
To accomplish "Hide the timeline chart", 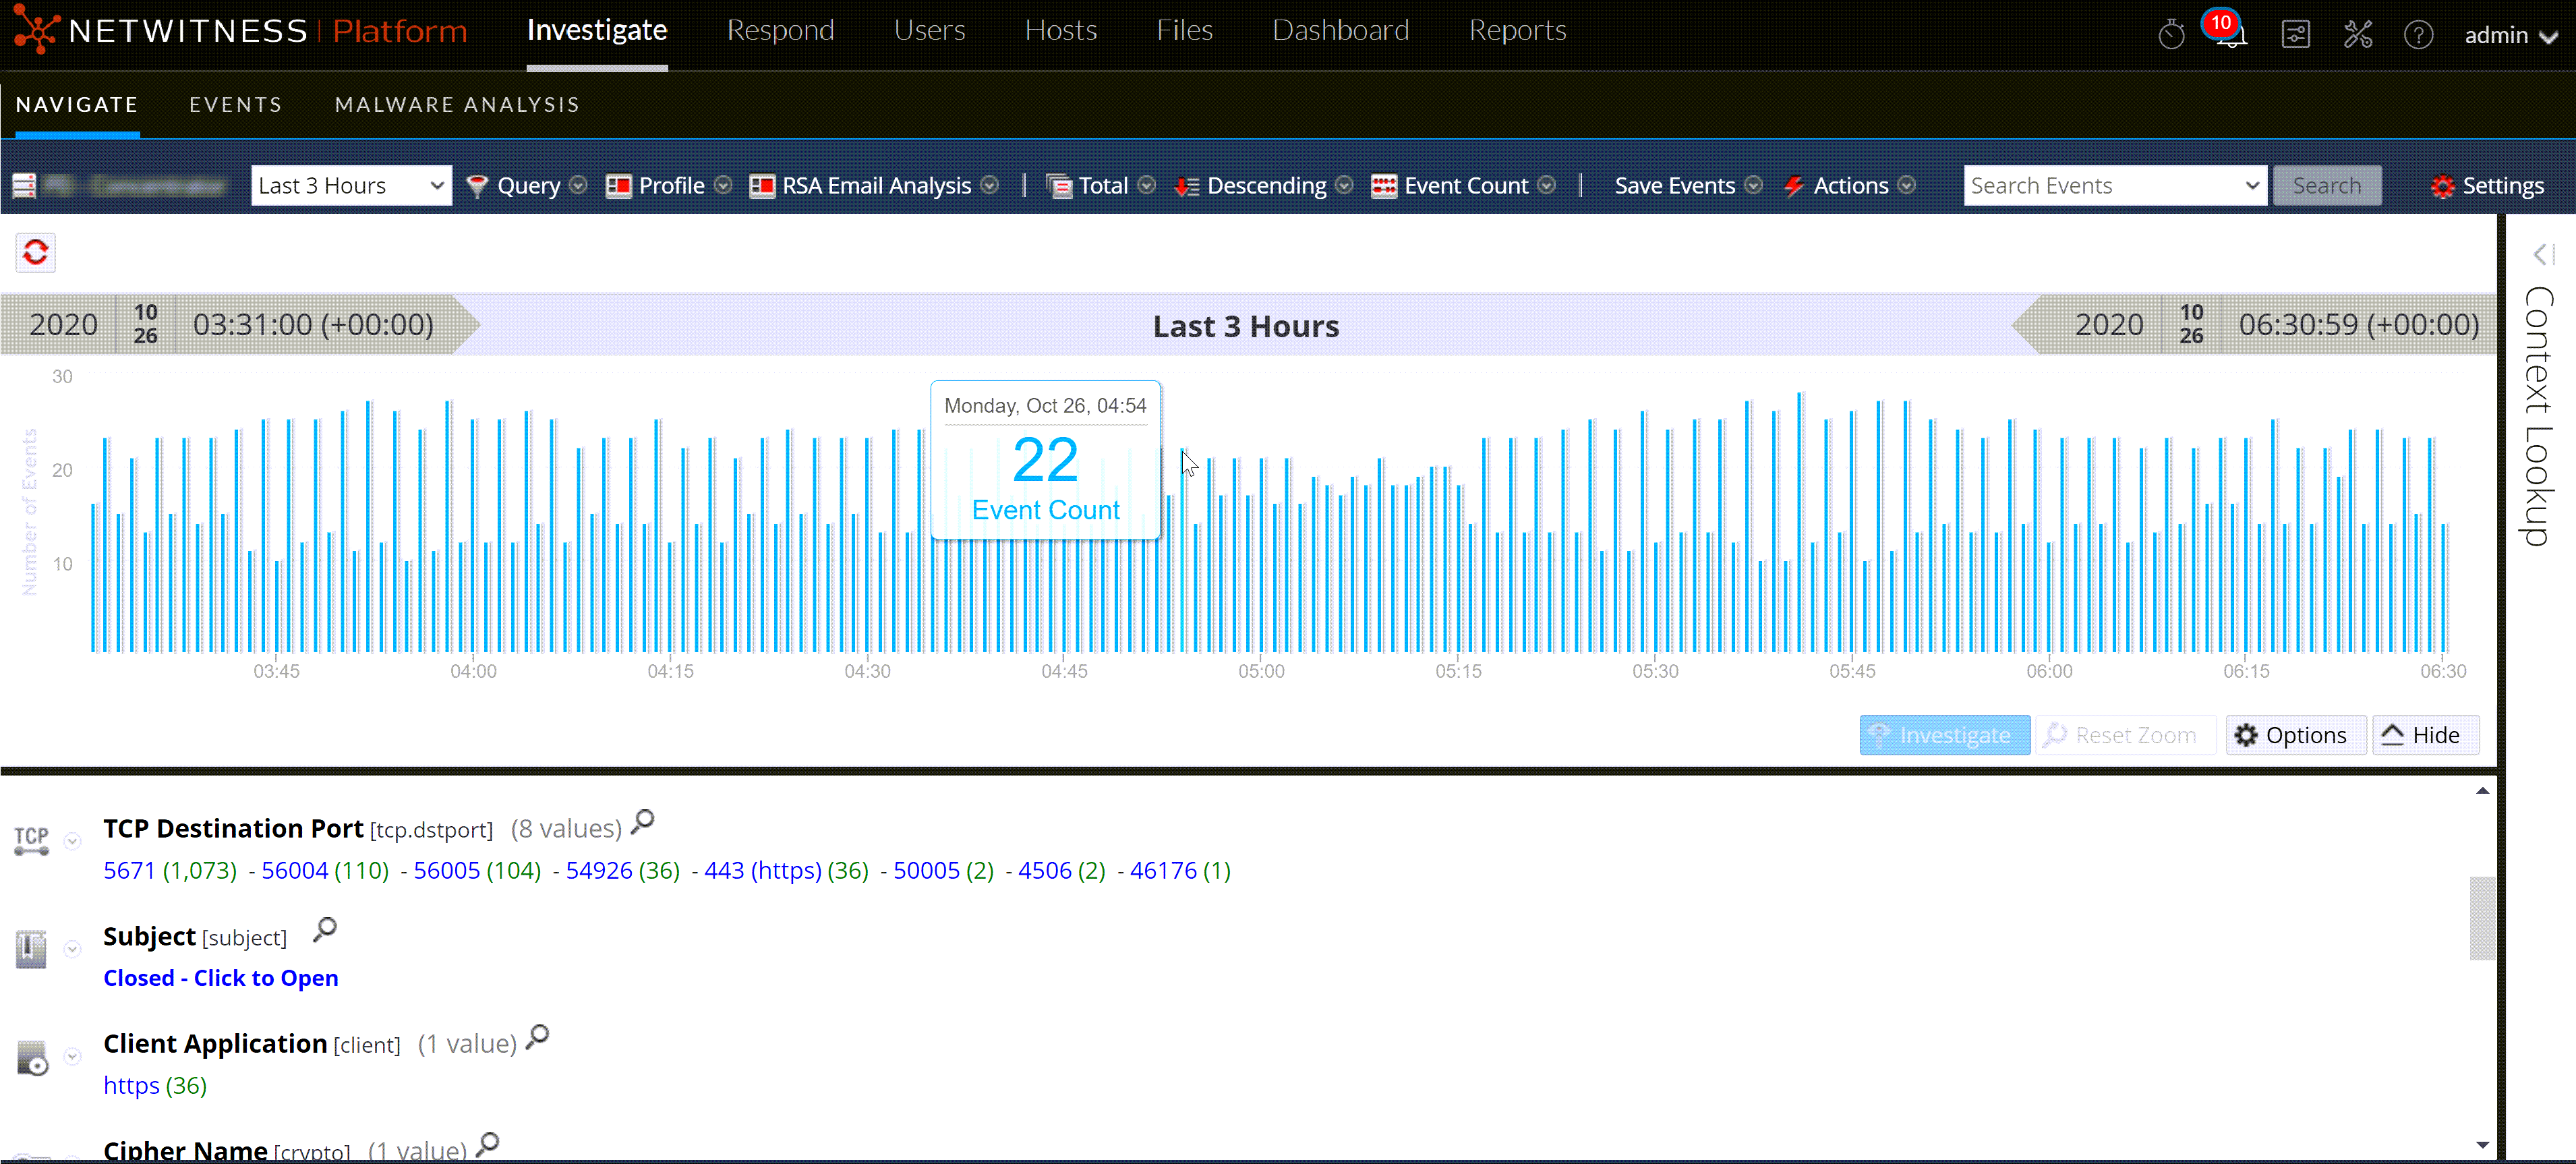I will 2424,735.
